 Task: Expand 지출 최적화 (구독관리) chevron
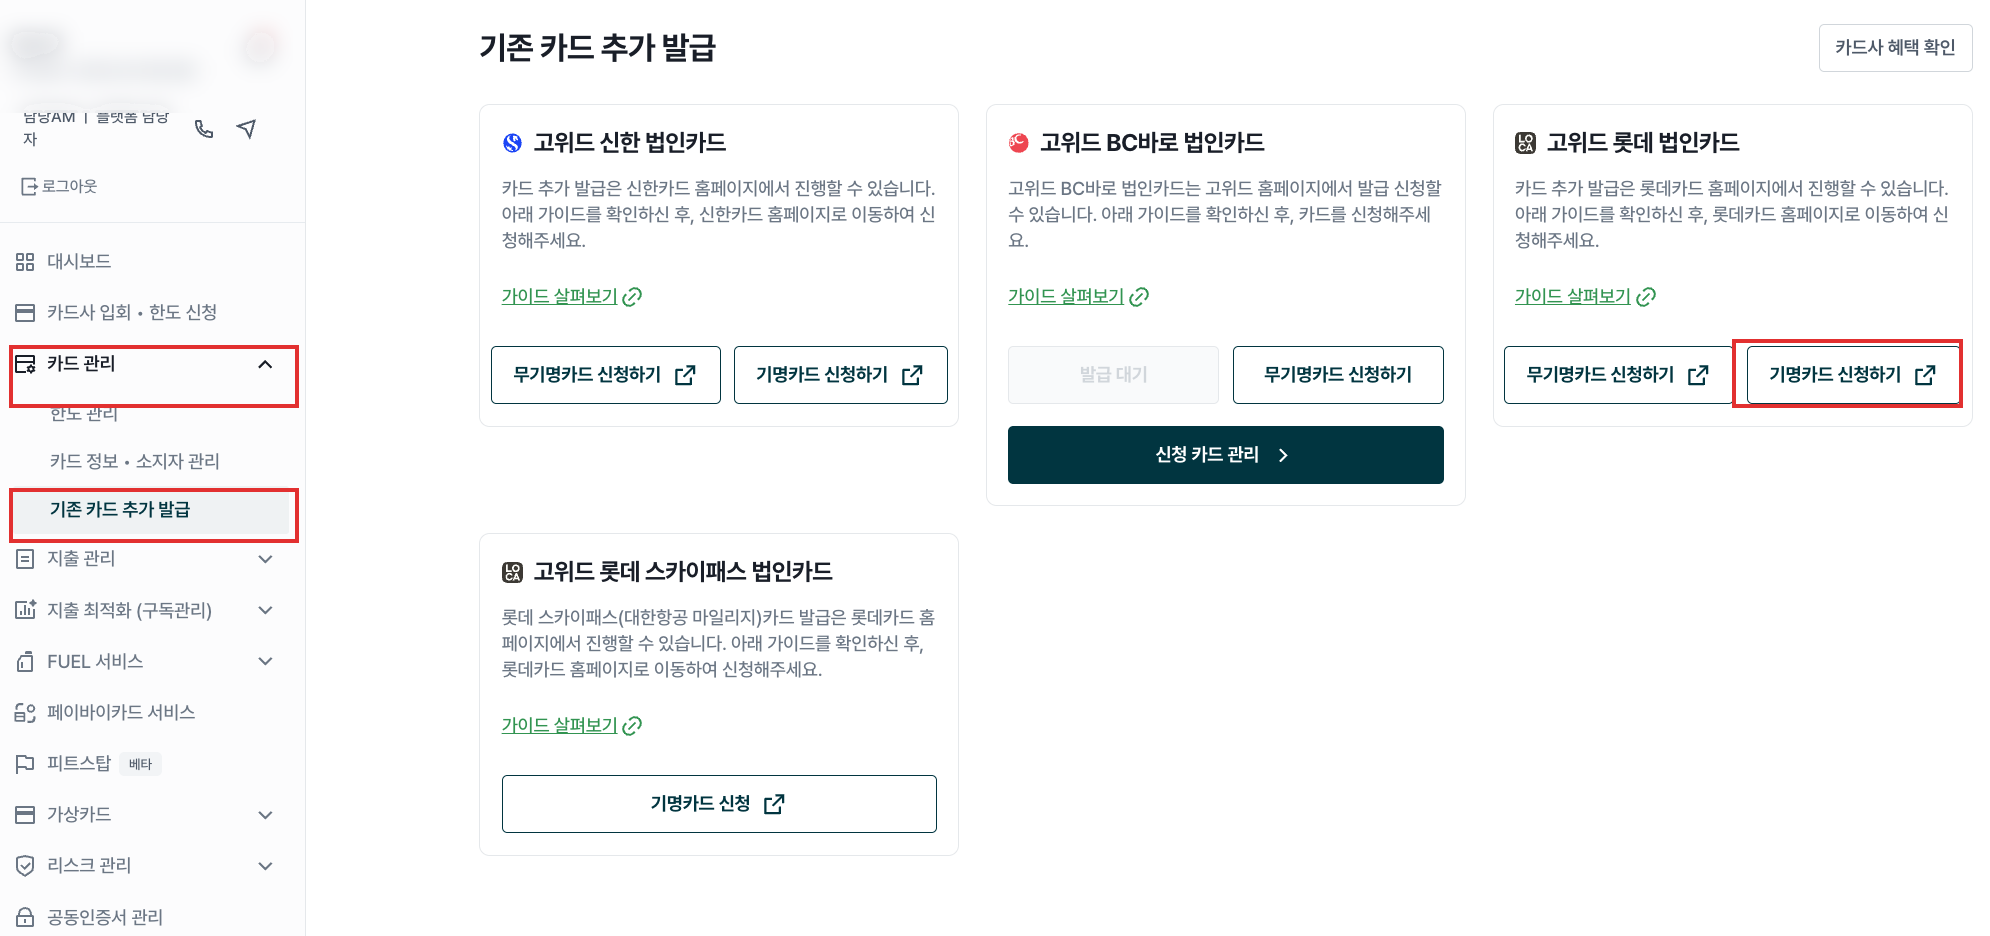(265, 610)
